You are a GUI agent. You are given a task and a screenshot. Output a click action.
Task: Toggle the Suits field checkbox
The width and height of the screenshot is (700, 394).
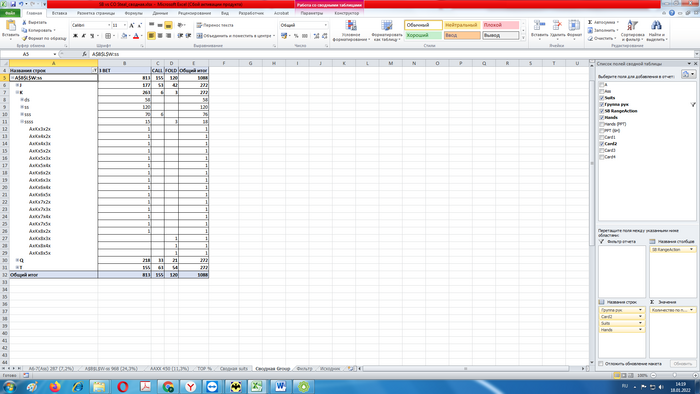click(x=602, y=98)
